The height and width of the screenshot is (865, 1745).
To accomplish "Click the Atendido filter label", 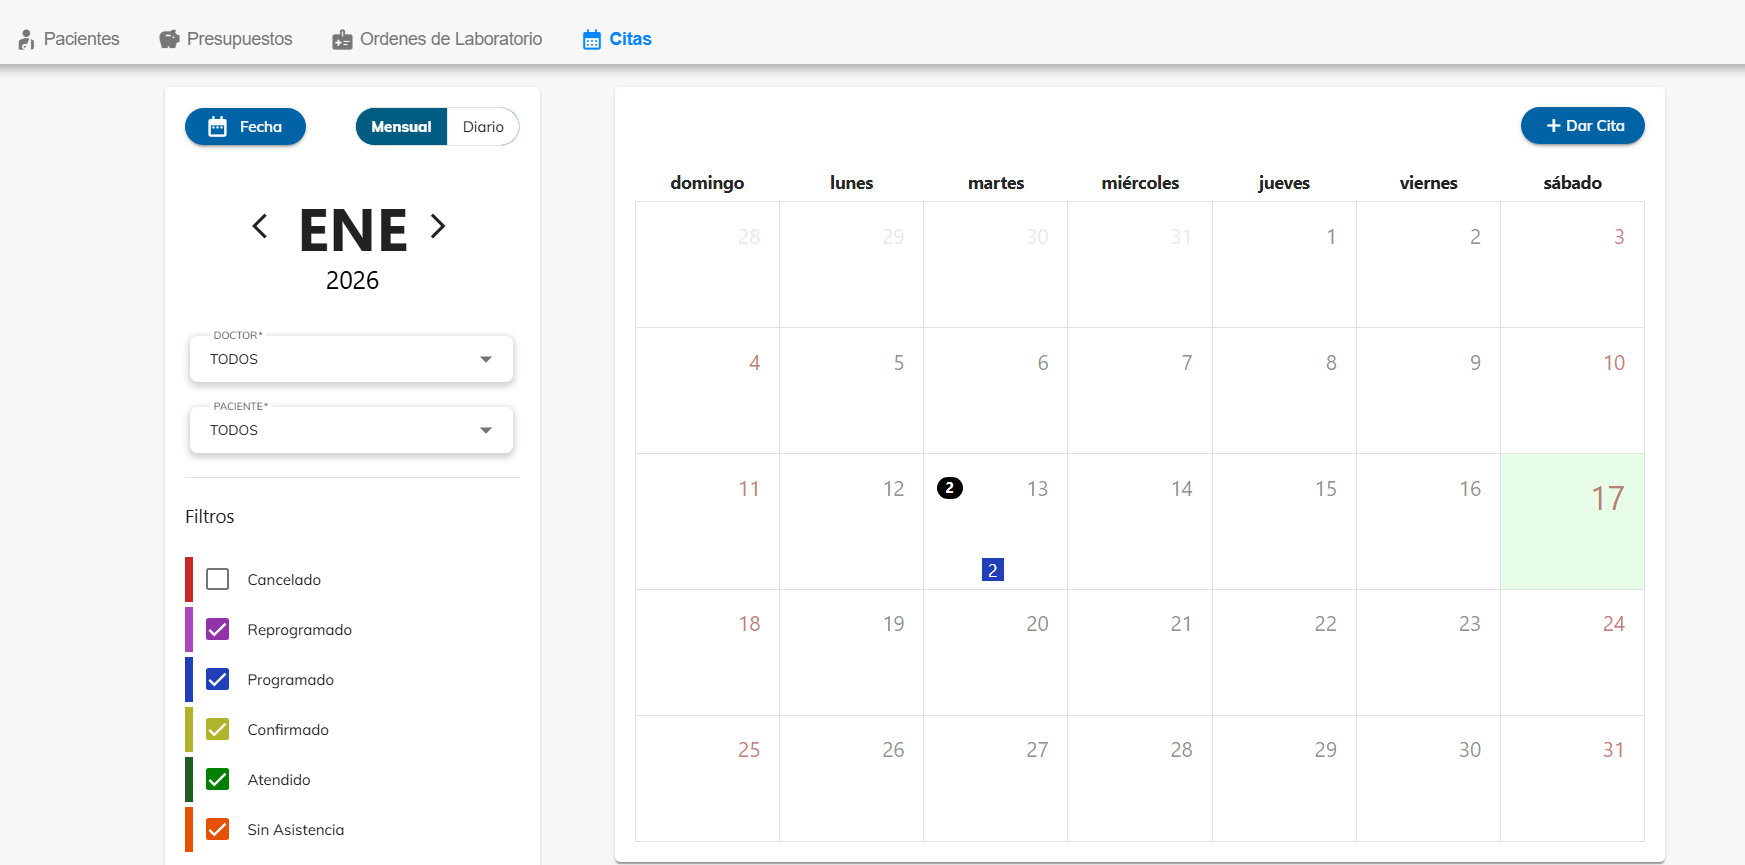I will click(x=279, y=780).
